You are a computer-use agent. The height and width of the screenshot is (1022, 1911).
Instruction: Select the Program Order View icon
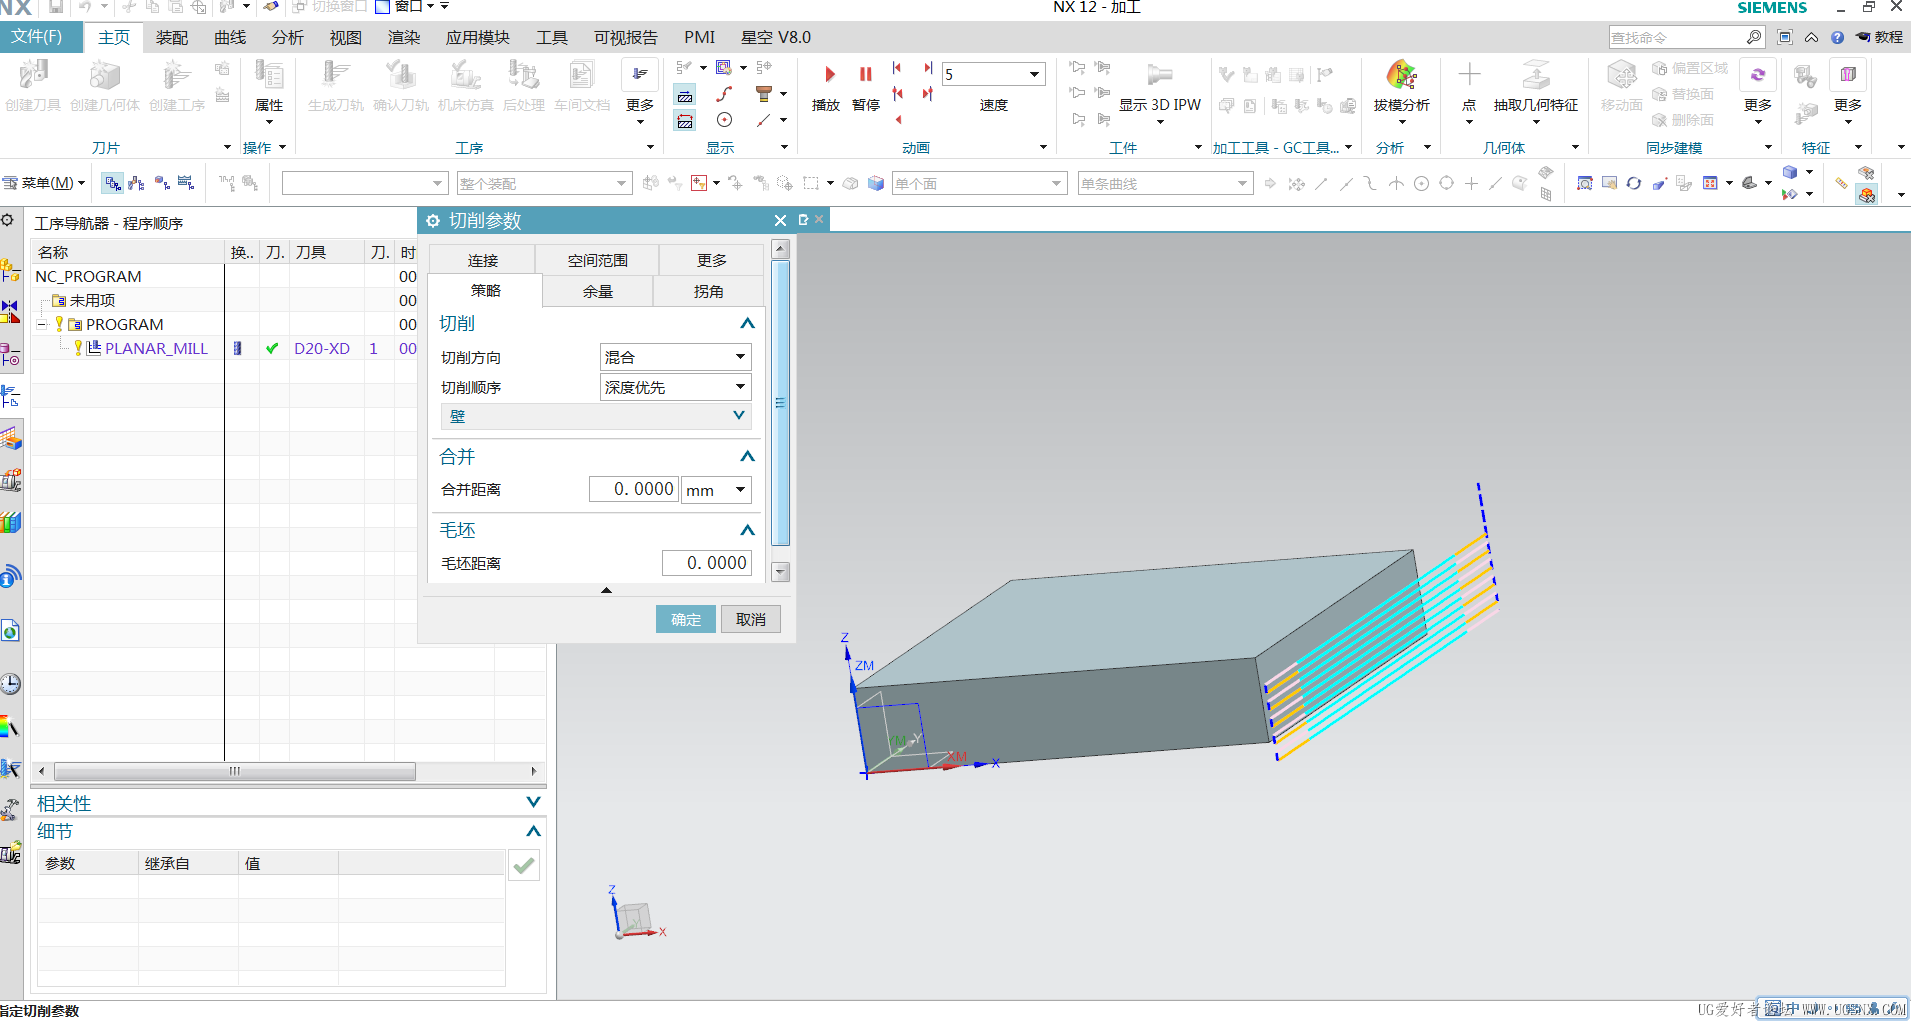(113, 183)
